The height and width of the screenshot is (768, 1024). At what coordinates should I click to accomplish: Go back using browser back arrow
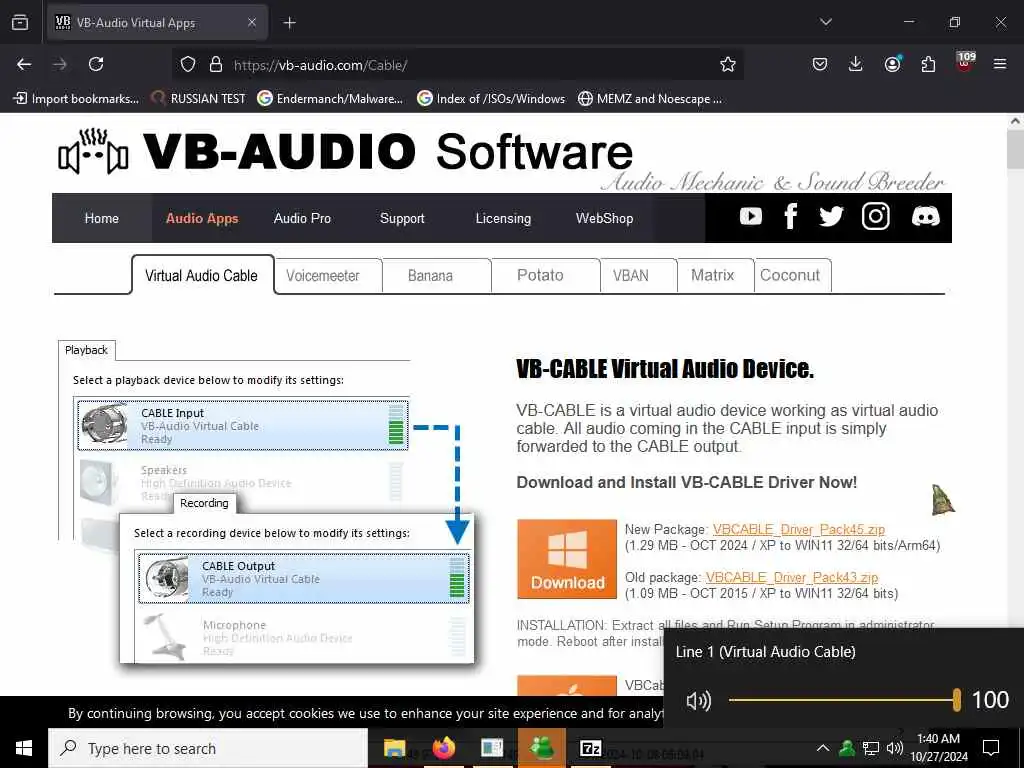tap(24, 64)
